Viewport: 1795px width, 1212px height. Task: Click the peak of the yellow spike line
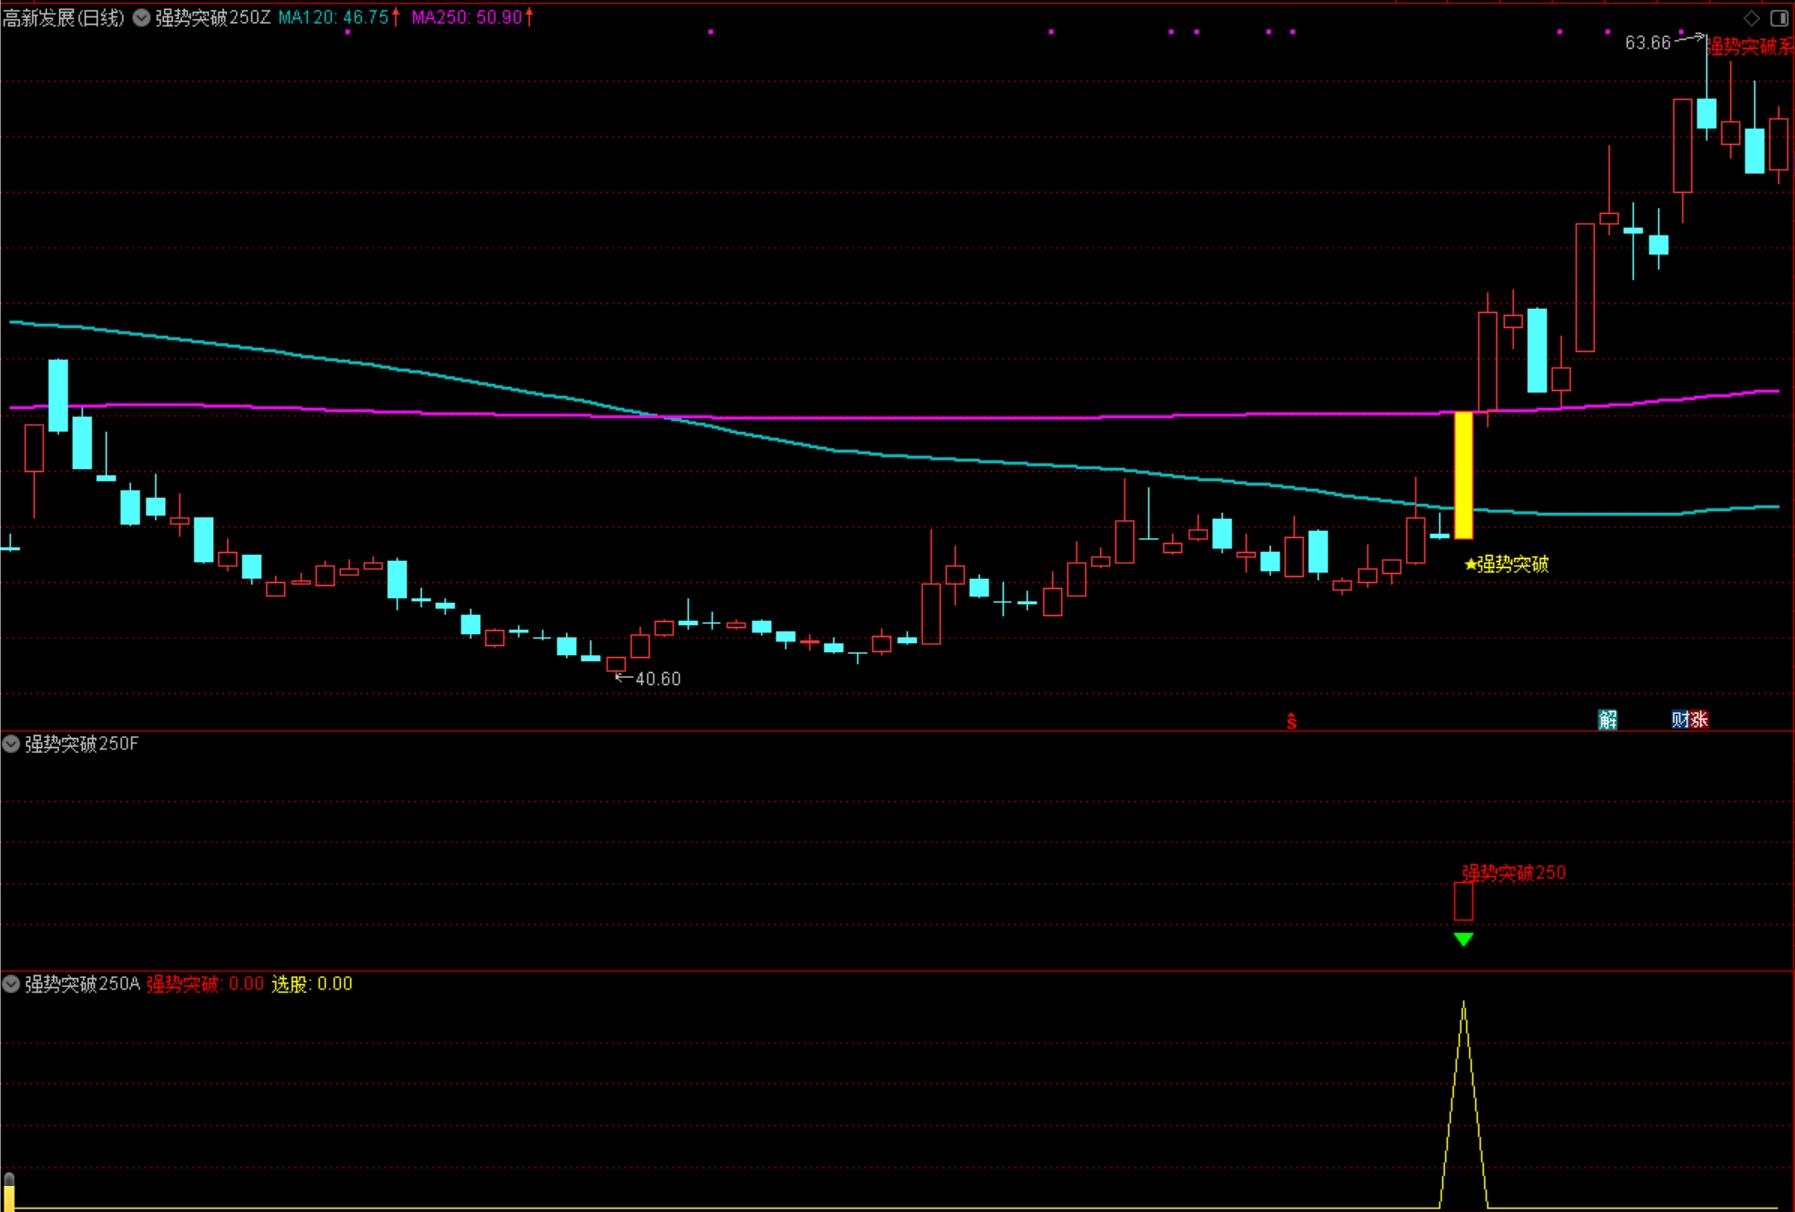(1463, 1003)
